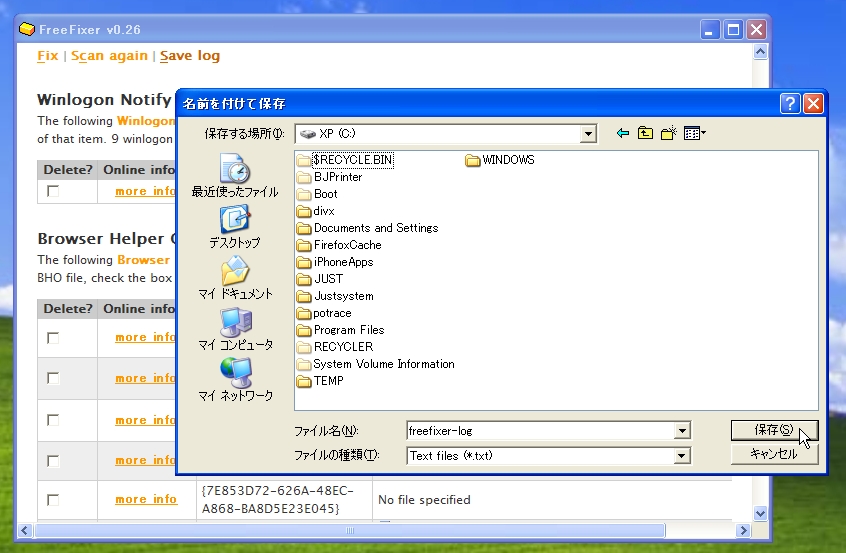The height and width of the screenshot is (553, 846).
Task: Check the fourth Delete box in the Browser Helper table
Action: (53, 461)
